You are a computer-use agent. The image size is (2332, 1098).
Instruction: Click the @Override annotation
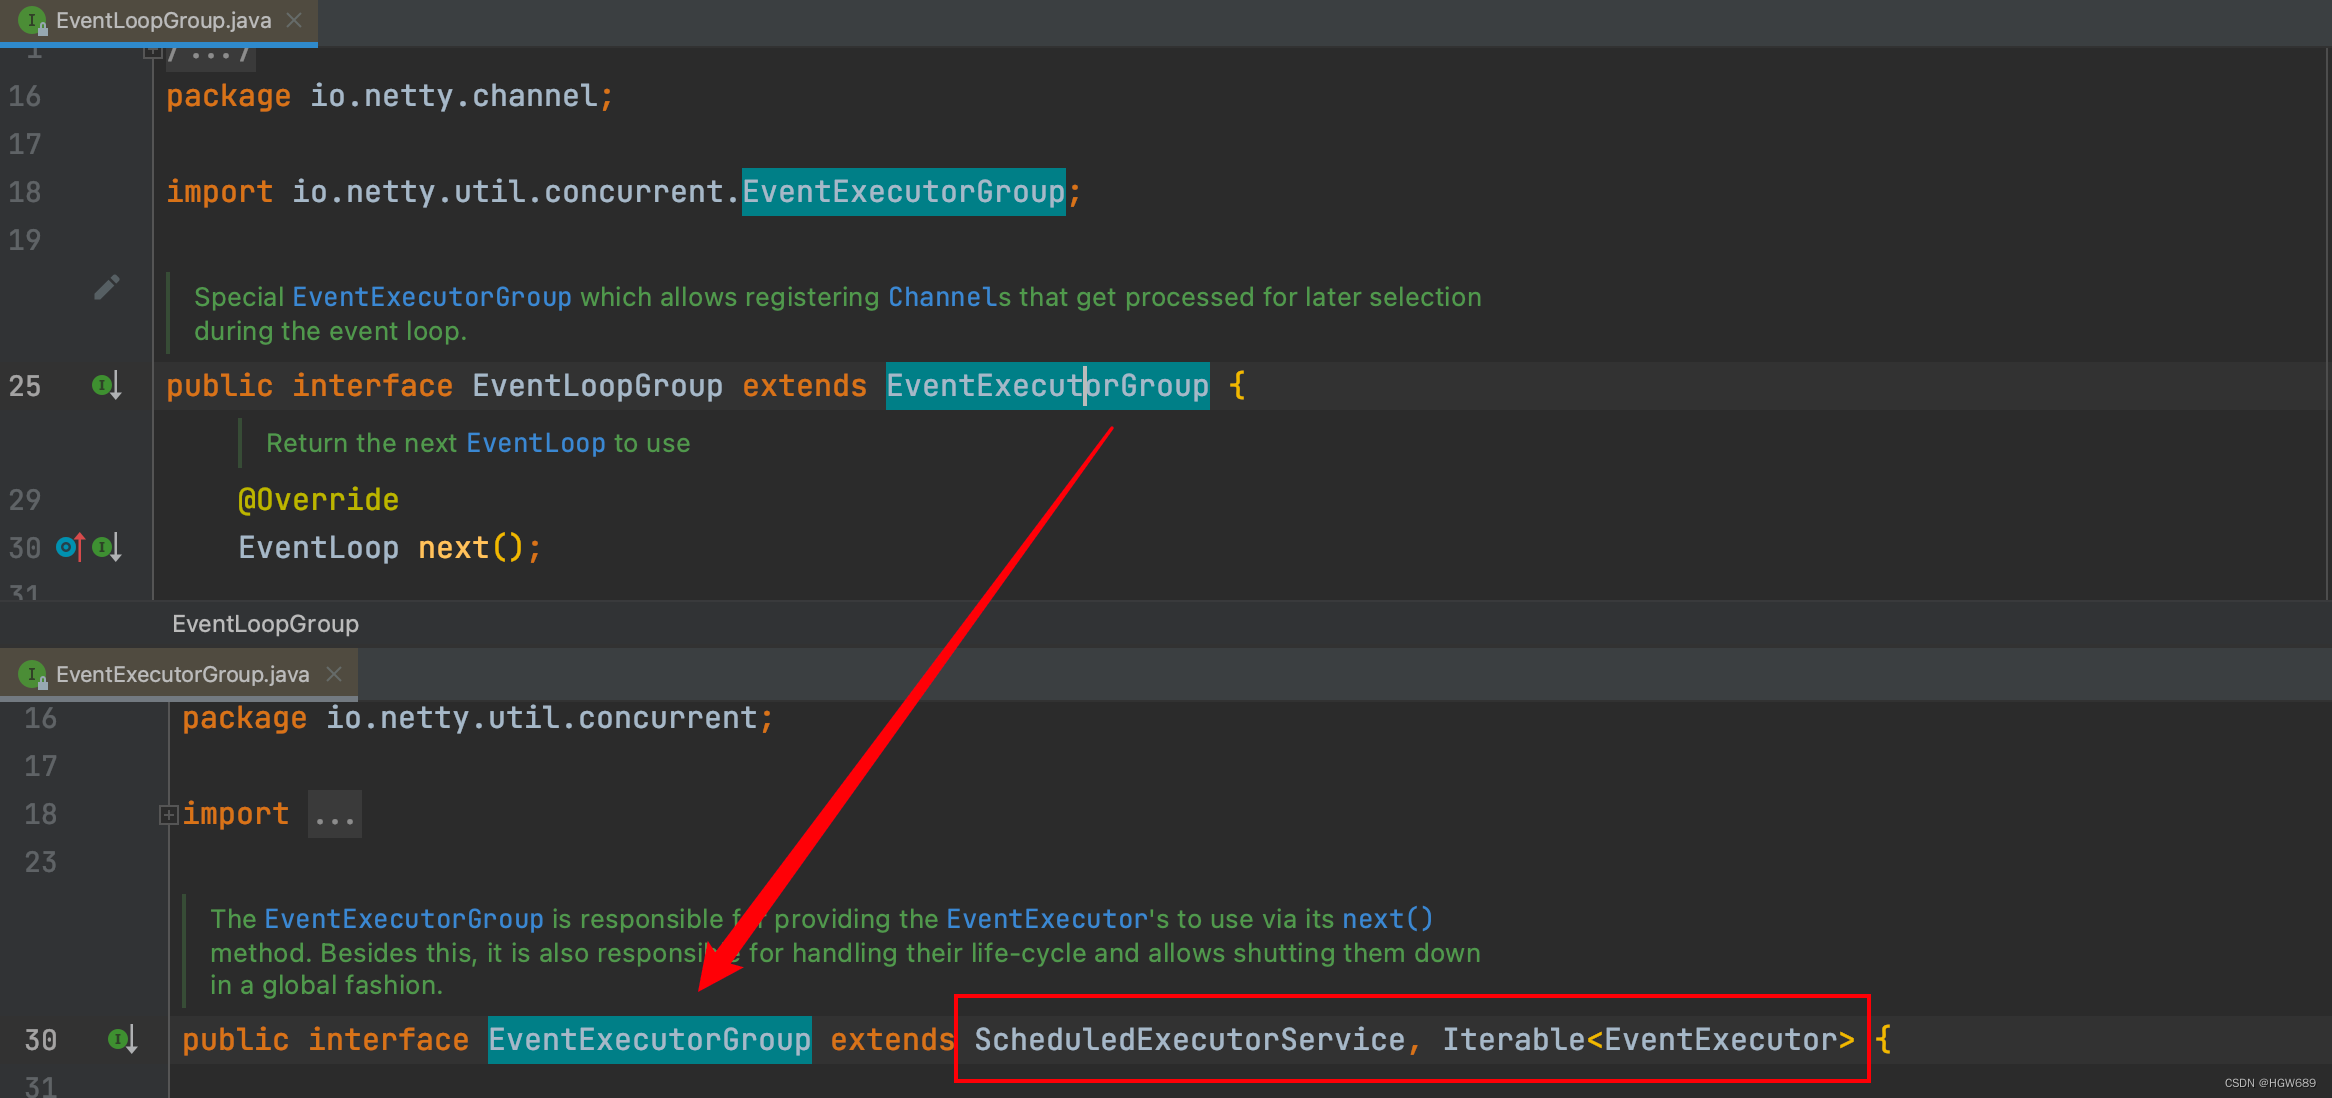pyautogui.click(x=318, y=500)
